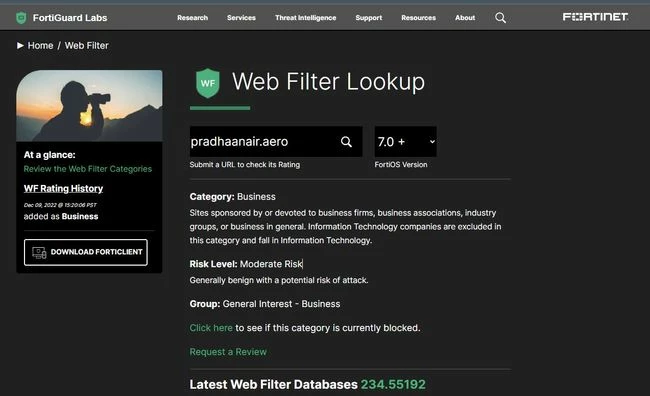
Task: Open Review the Web Filter Categories link
Action: pyautogui.click(x=87, y=169)
